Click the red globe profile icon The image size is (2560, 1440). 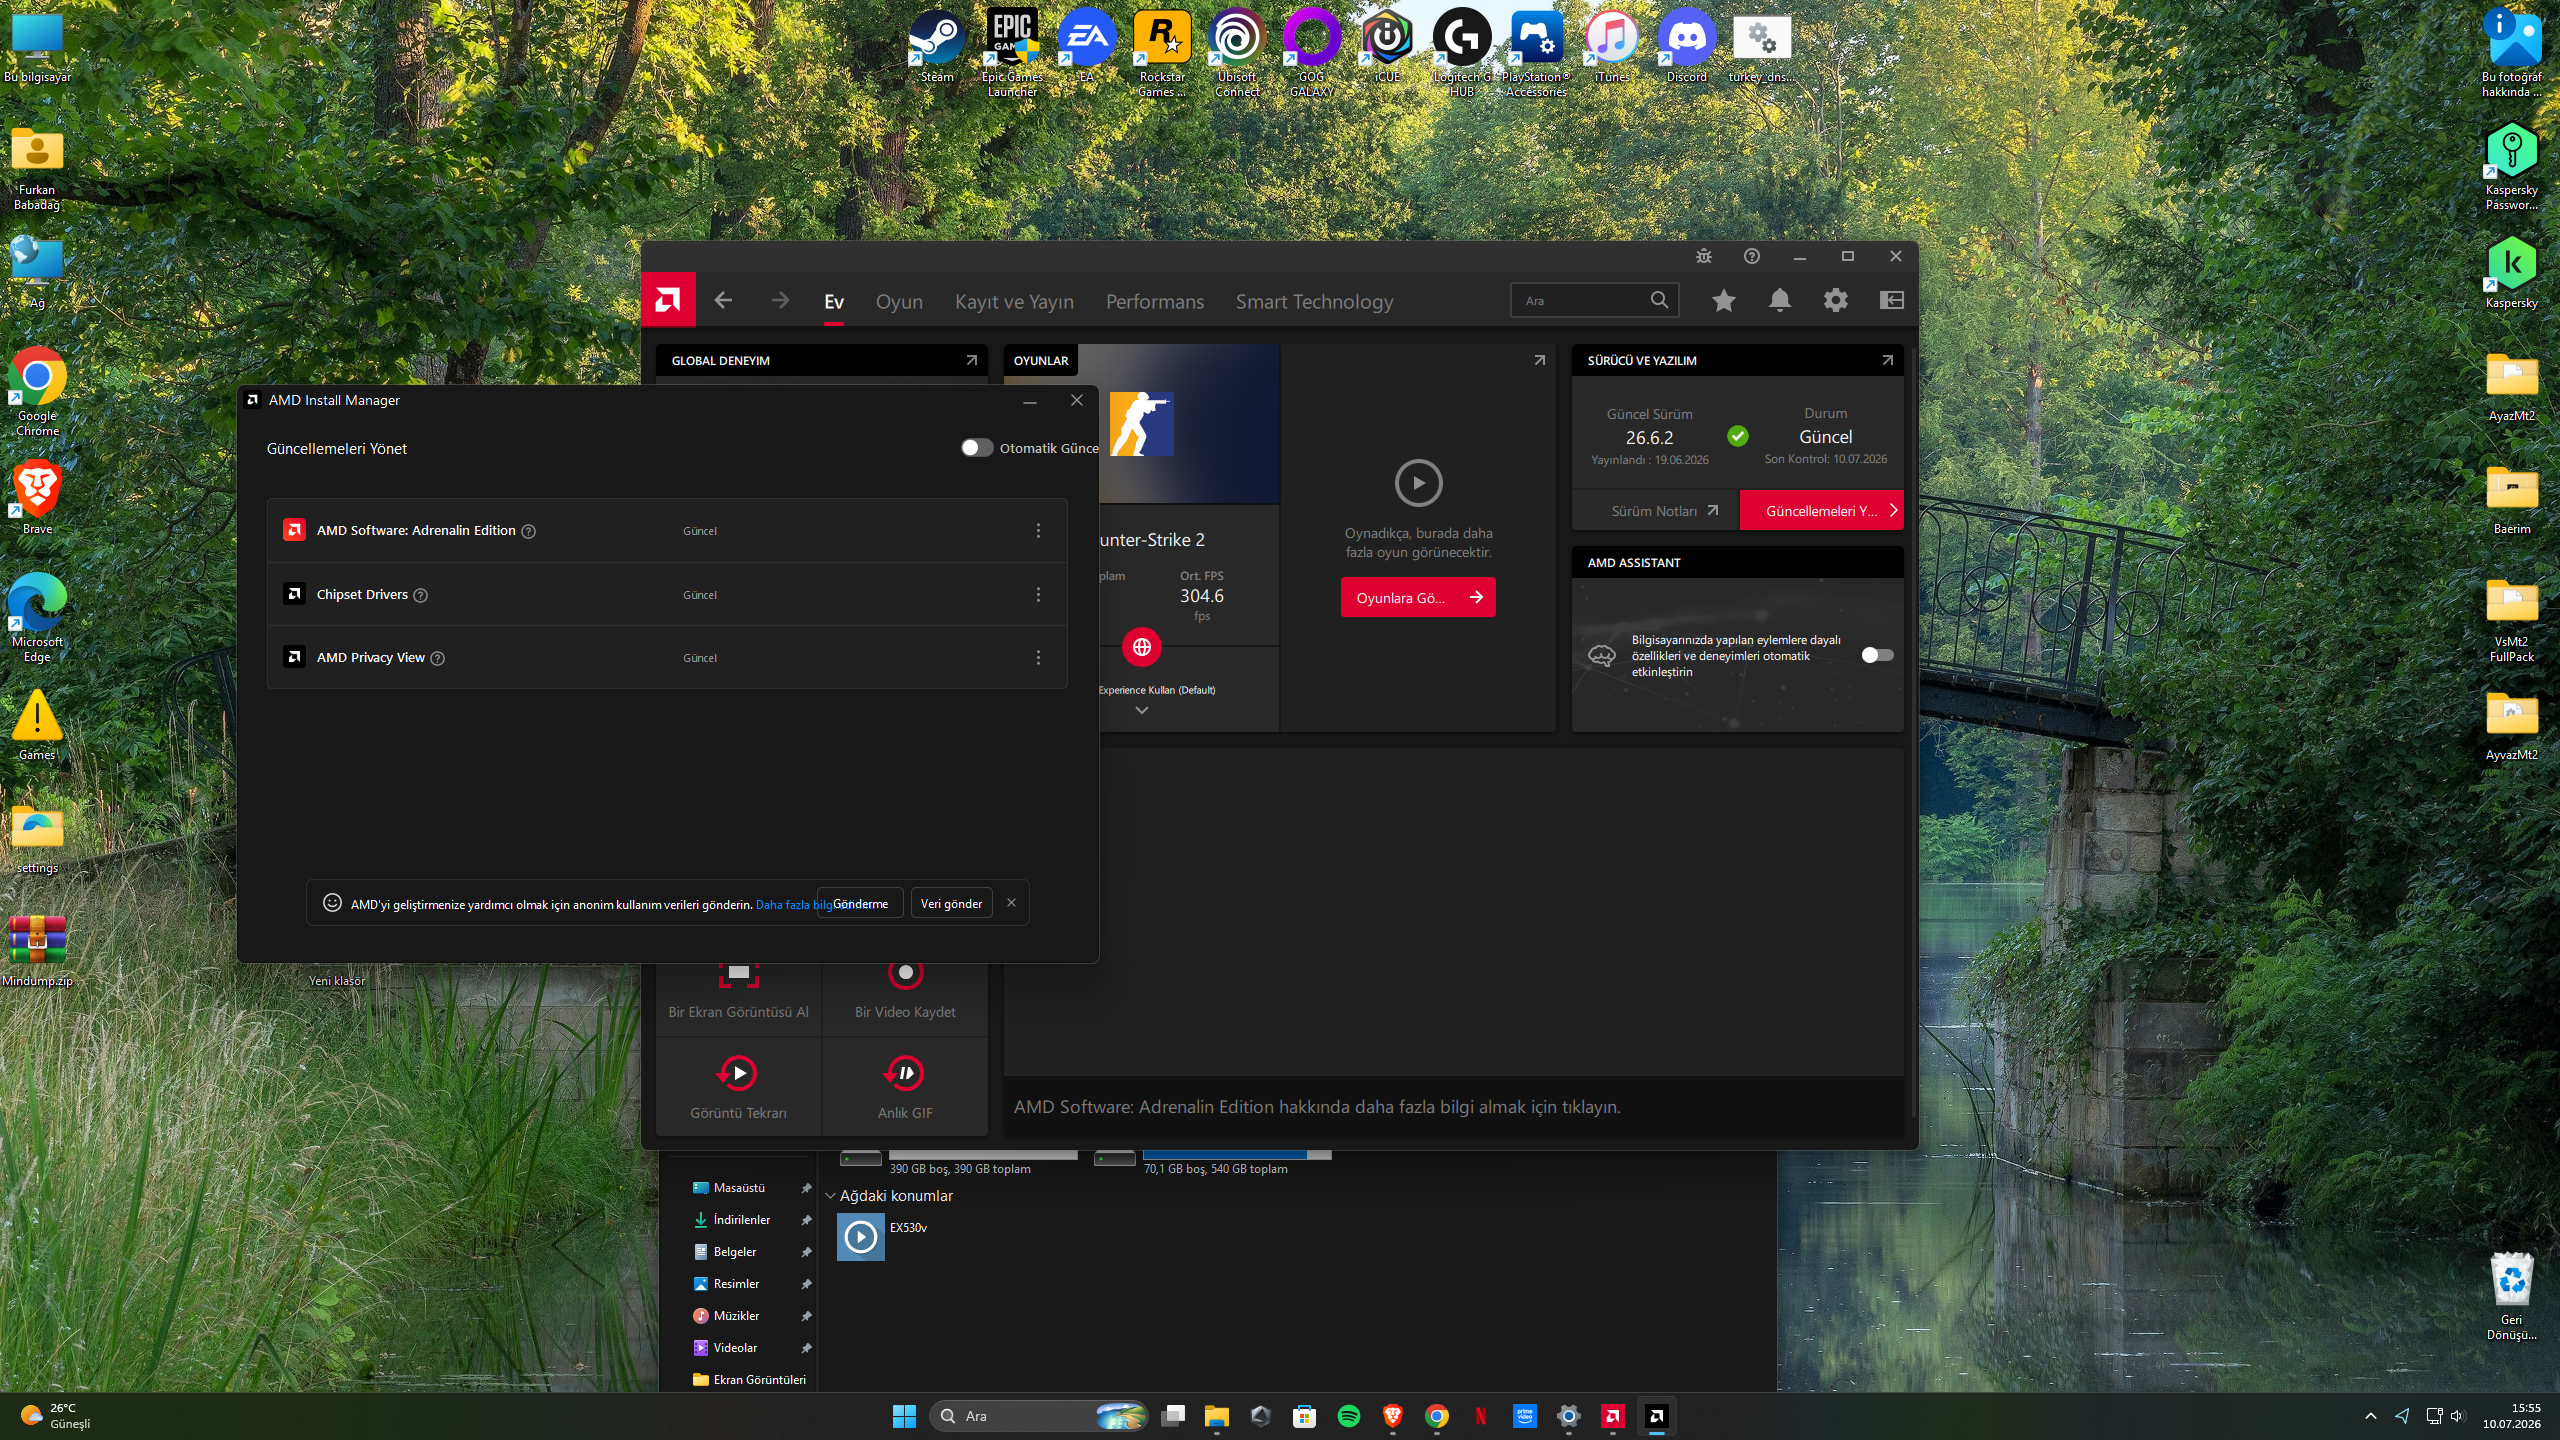[1142, 647]
